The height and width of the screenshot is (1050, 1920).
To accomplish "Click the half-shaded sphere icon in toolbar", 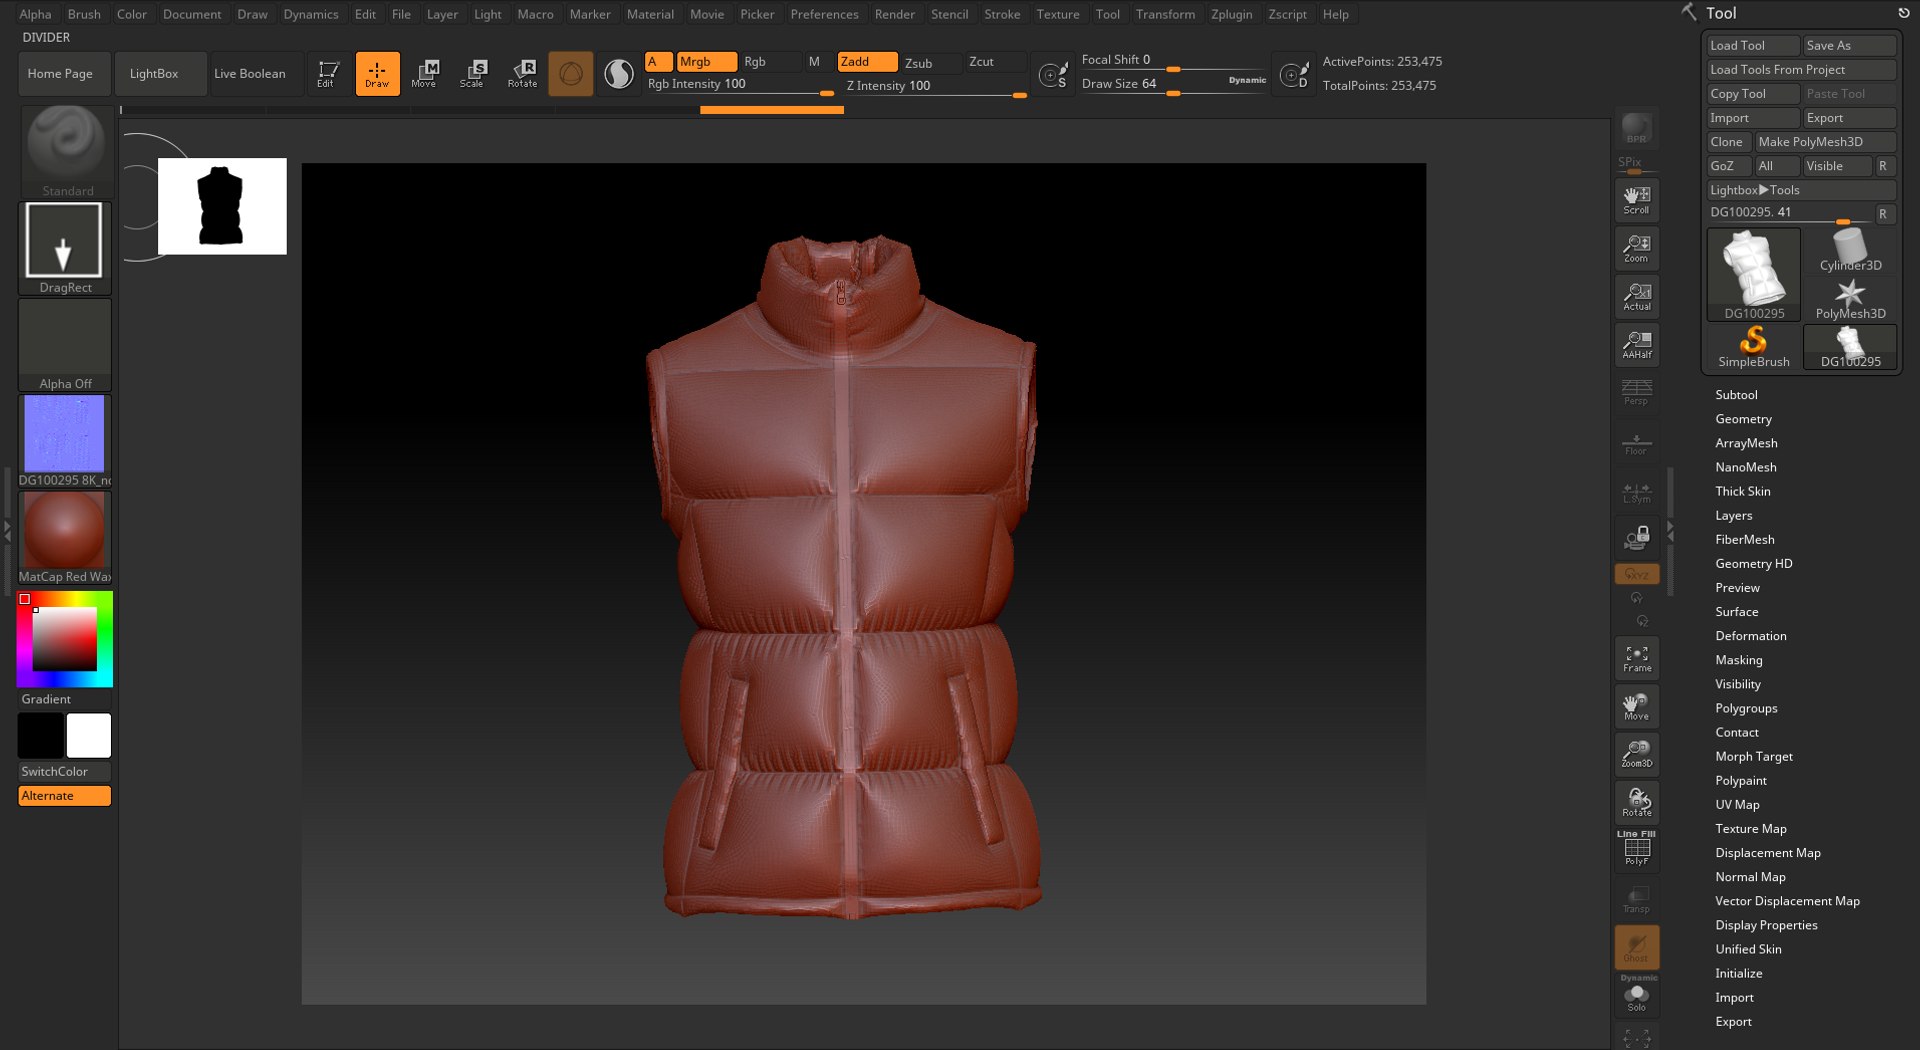I will click(619, 74).
